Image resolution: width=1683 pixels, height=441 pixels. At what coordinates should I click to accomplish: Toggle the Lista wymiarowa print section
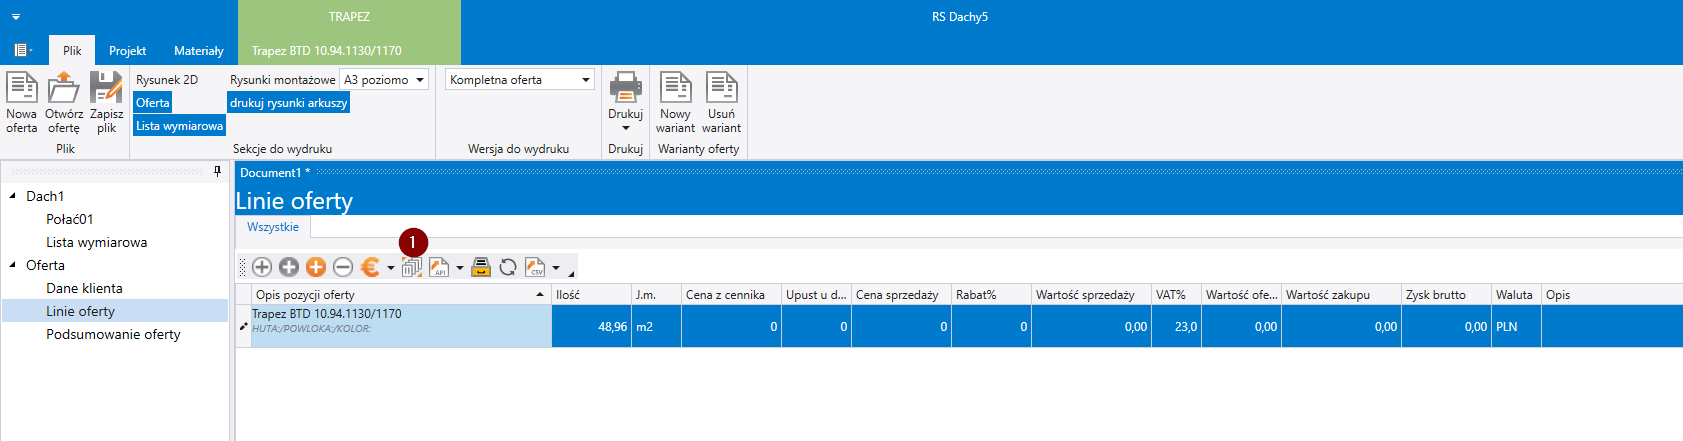coord(179,126)
